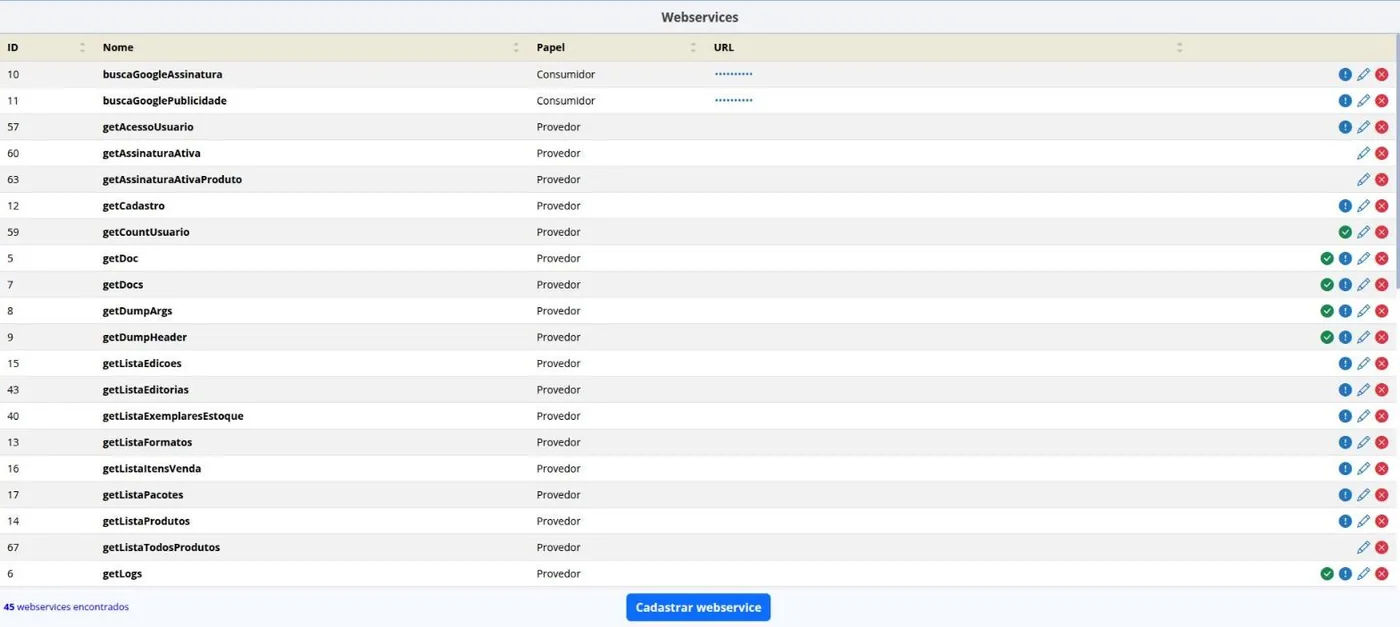Click the Provedor cell in getLogs row
This screenshot has width=1400, height=627.
click(558, 574)
